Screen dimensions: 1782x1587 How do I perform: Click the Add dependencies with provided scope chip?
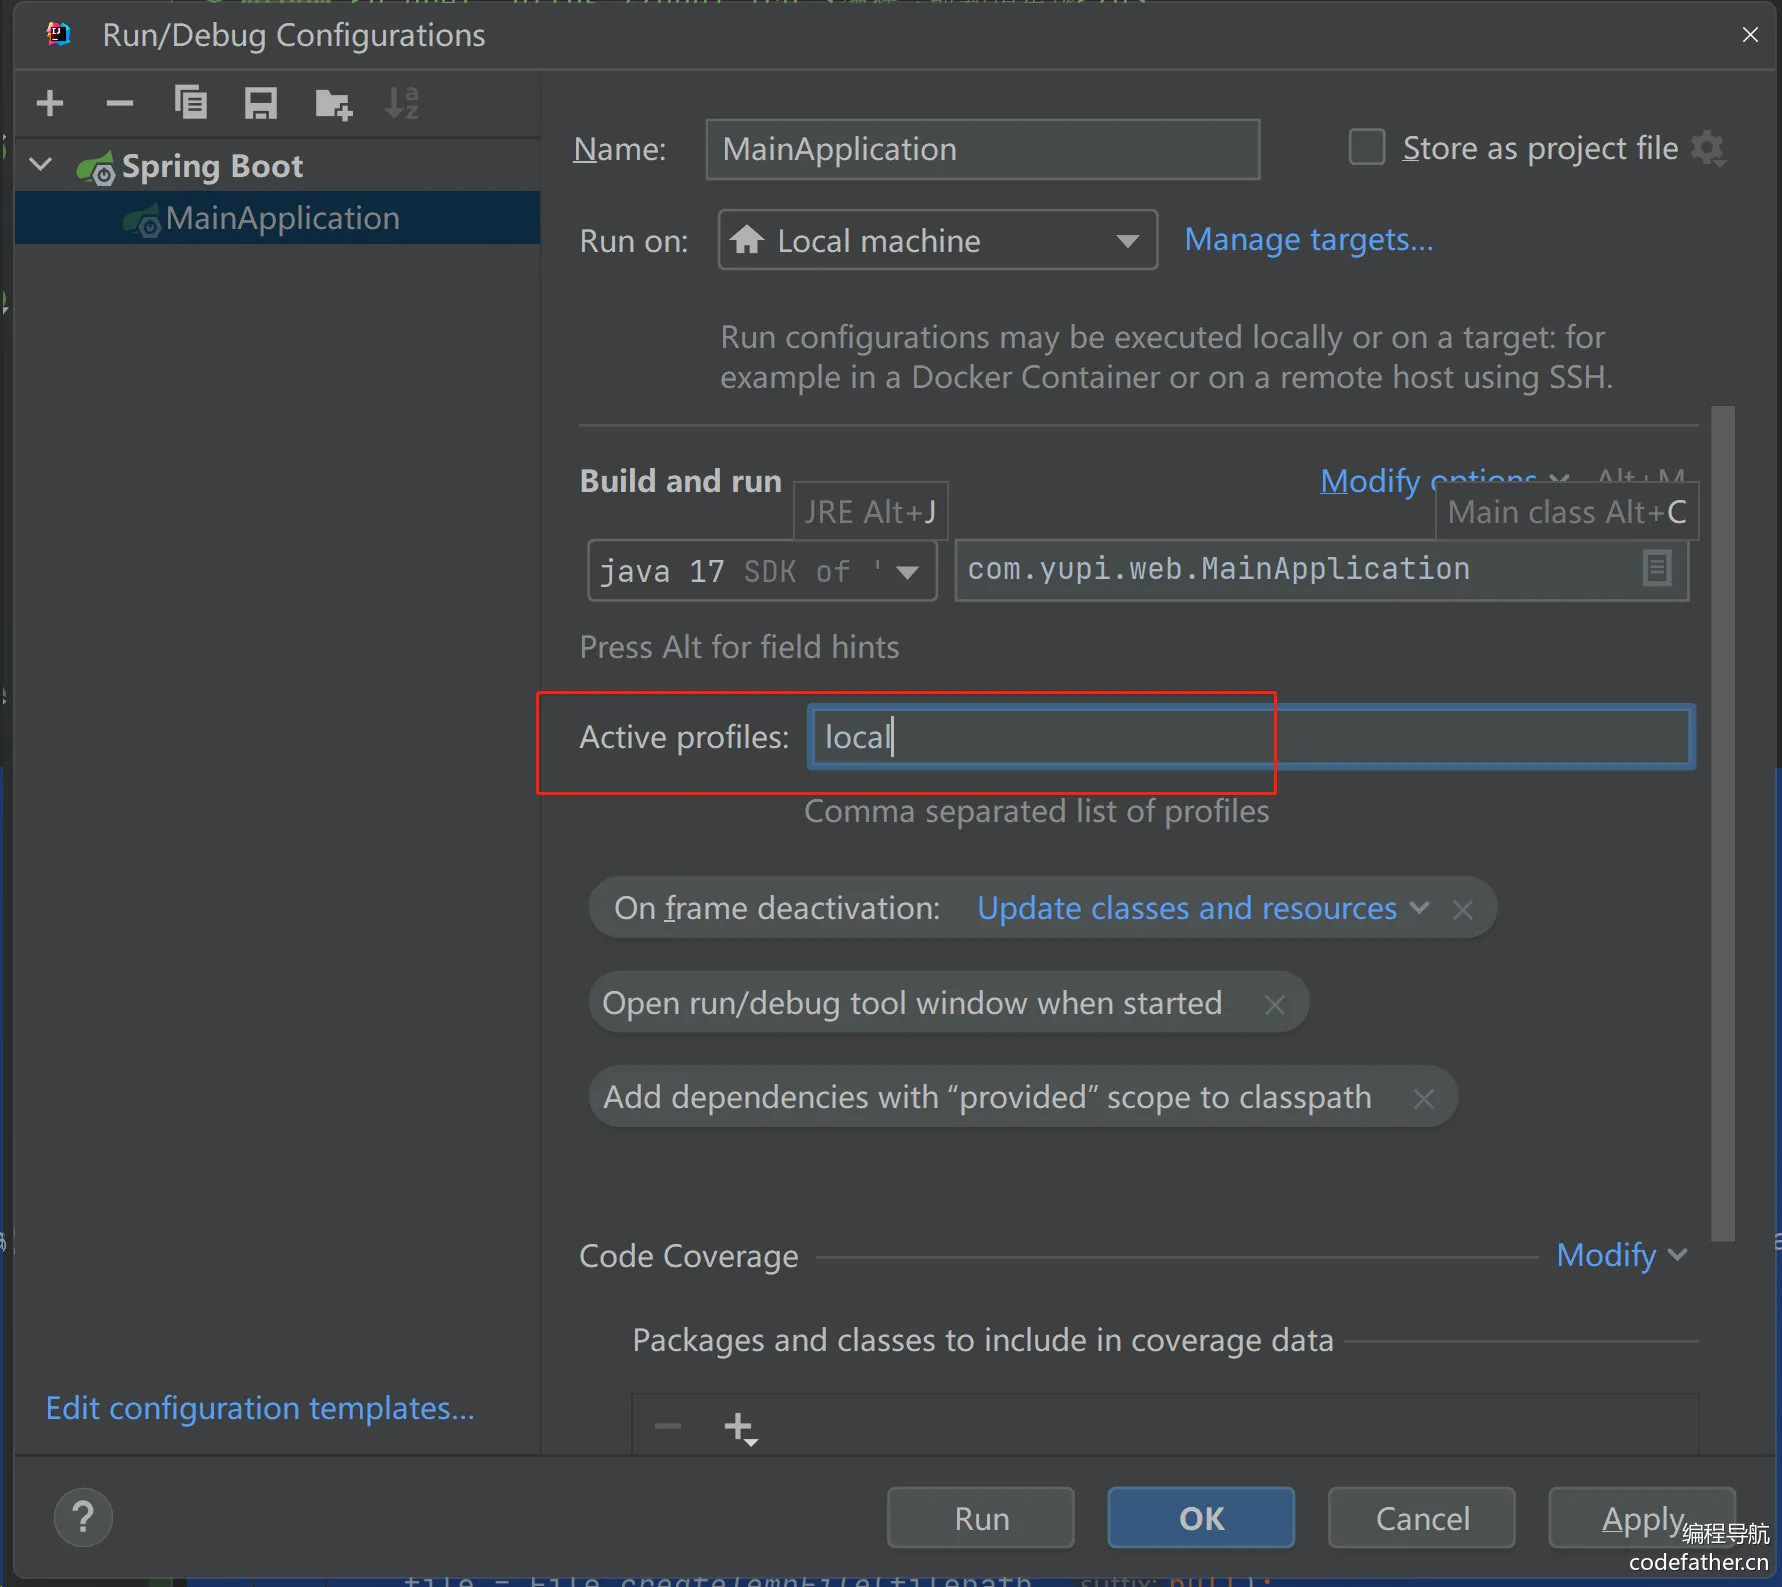pyautogui.click(x=1023, y=1097)
